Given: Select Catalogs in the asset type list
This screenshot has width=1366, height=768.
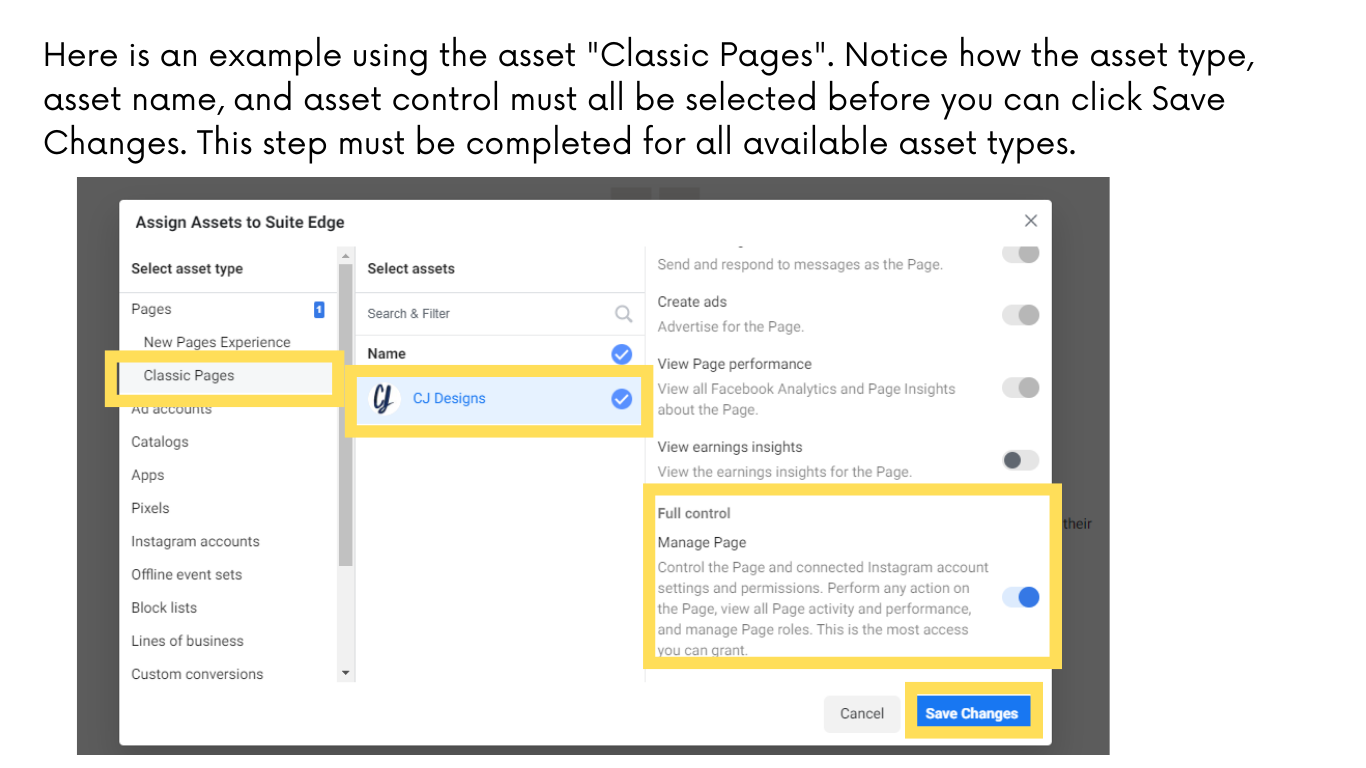Looking at the screenshot, I should pyautogui.click(x=160, y=442).
